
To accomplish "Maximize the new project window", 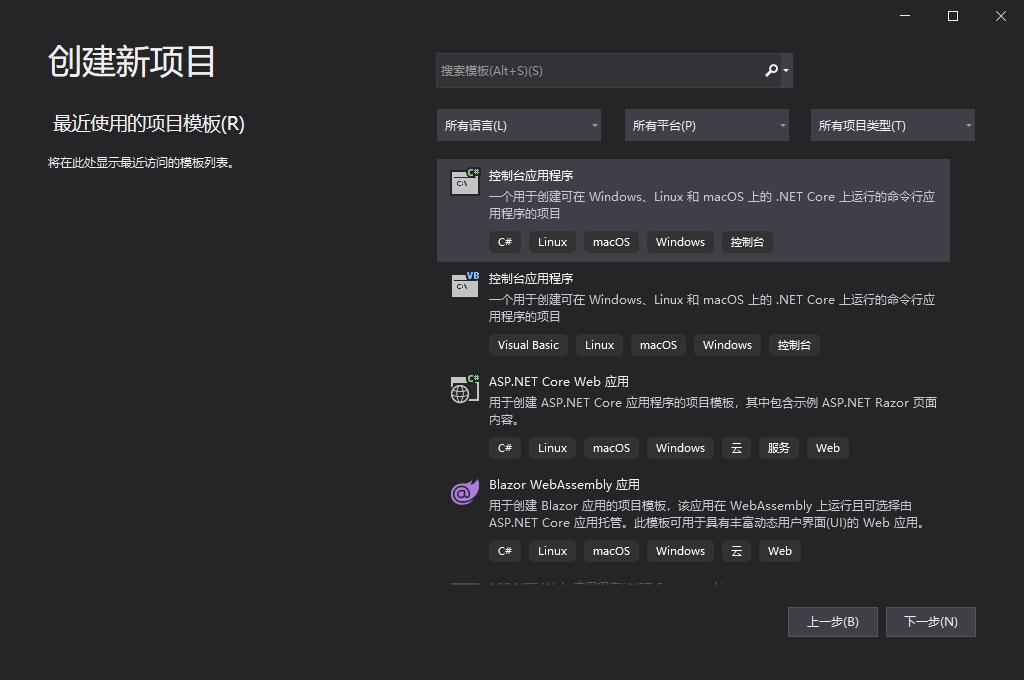I will [x=953, y=16].
